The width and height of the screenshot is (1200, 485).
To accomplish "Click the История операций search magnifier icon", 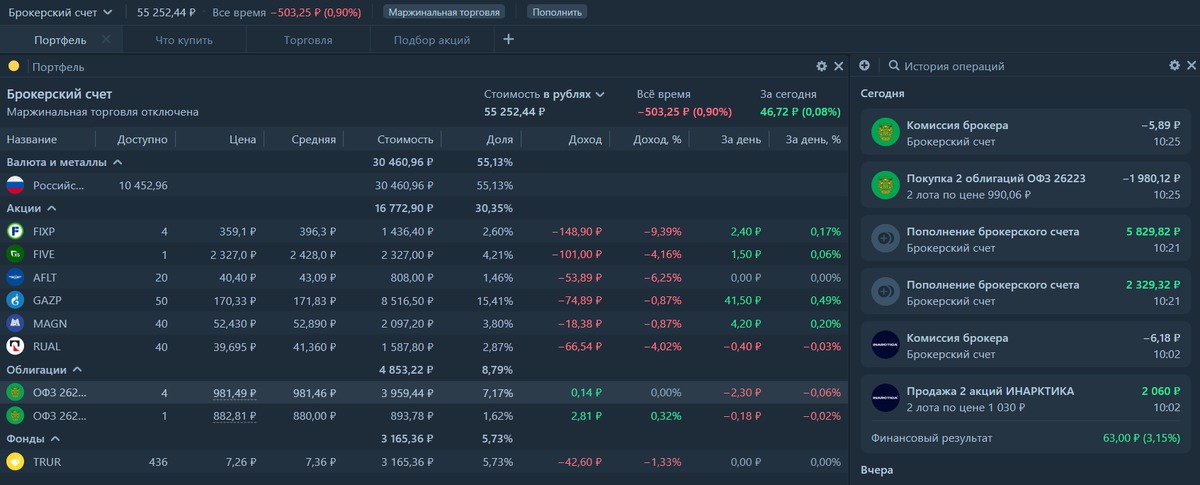I will (x=894, y=66).
